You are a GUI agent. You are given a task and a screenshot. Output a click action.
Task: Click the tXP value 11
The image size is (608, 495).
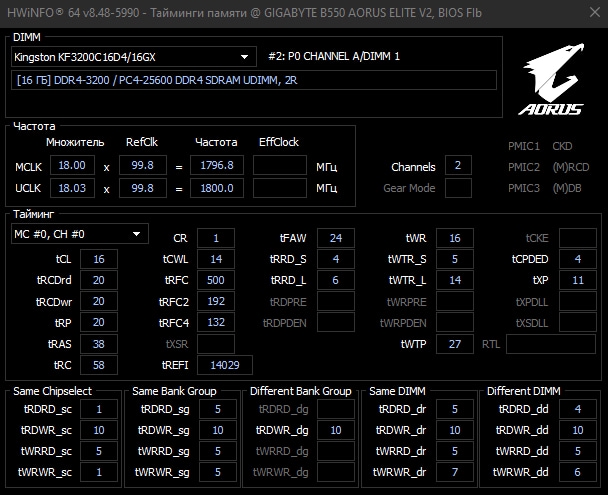[x=578, y=280]
